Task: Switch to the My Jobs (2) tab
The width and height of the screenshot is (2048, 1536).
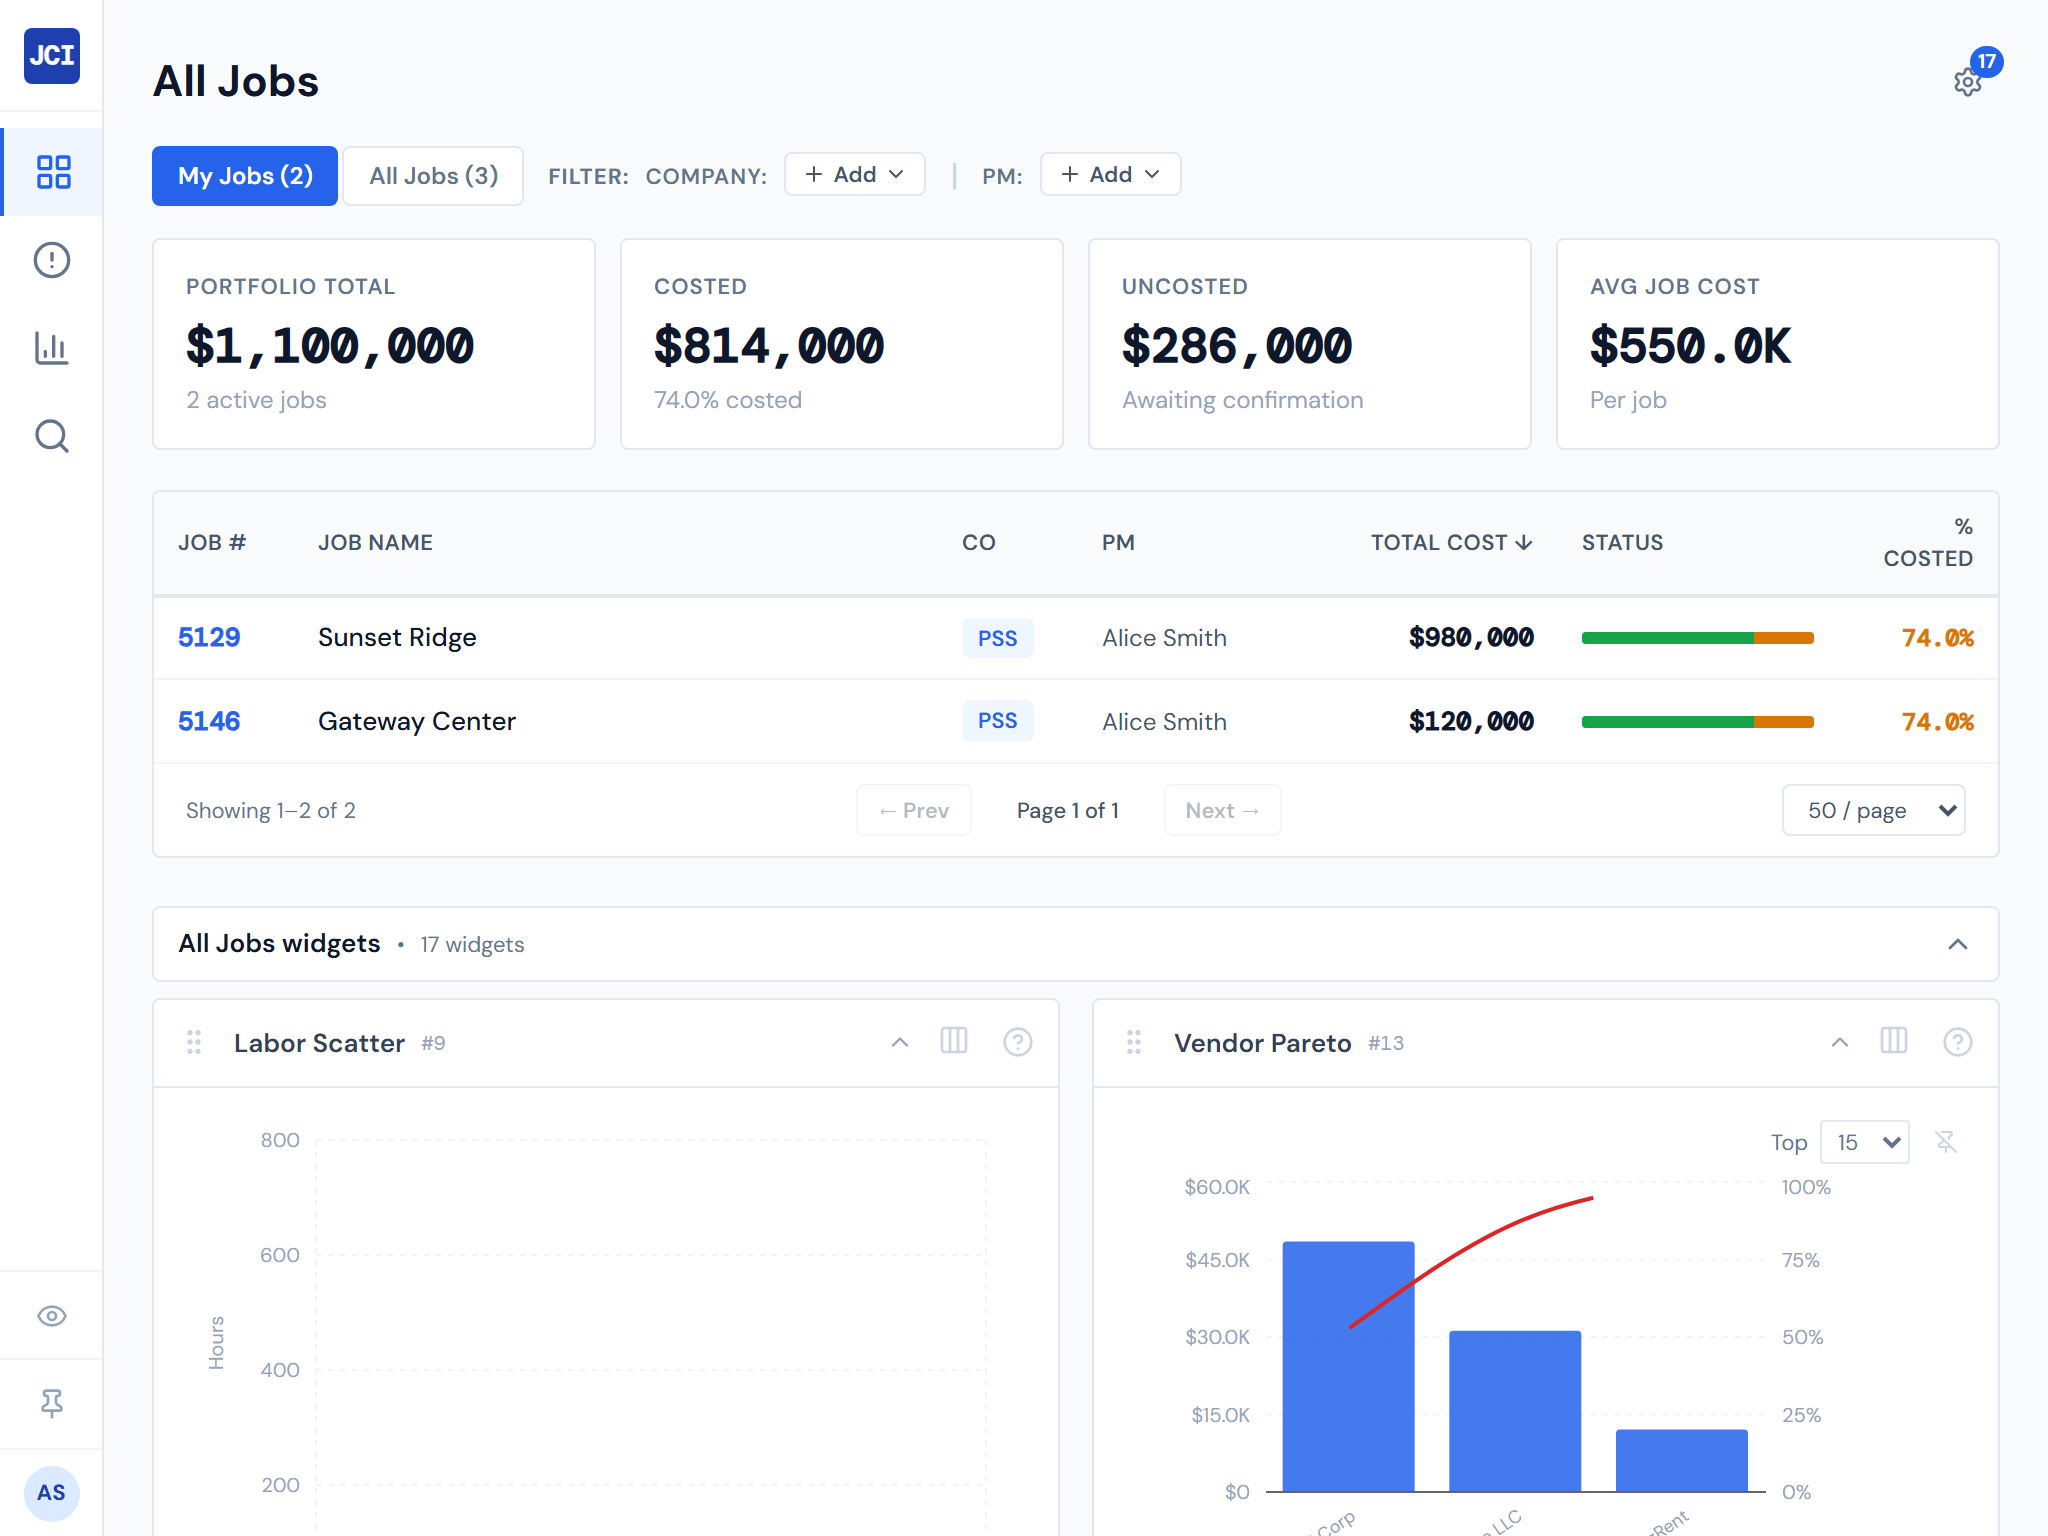Action: [245, 176]
